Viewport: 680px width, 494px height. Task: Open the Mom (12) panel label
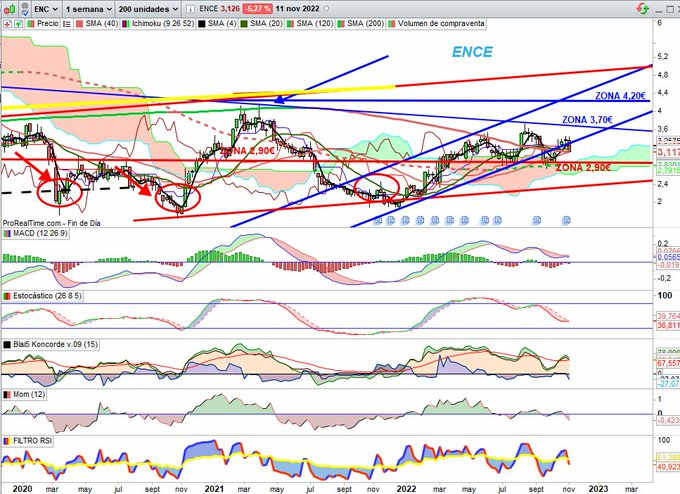point(28,394)
